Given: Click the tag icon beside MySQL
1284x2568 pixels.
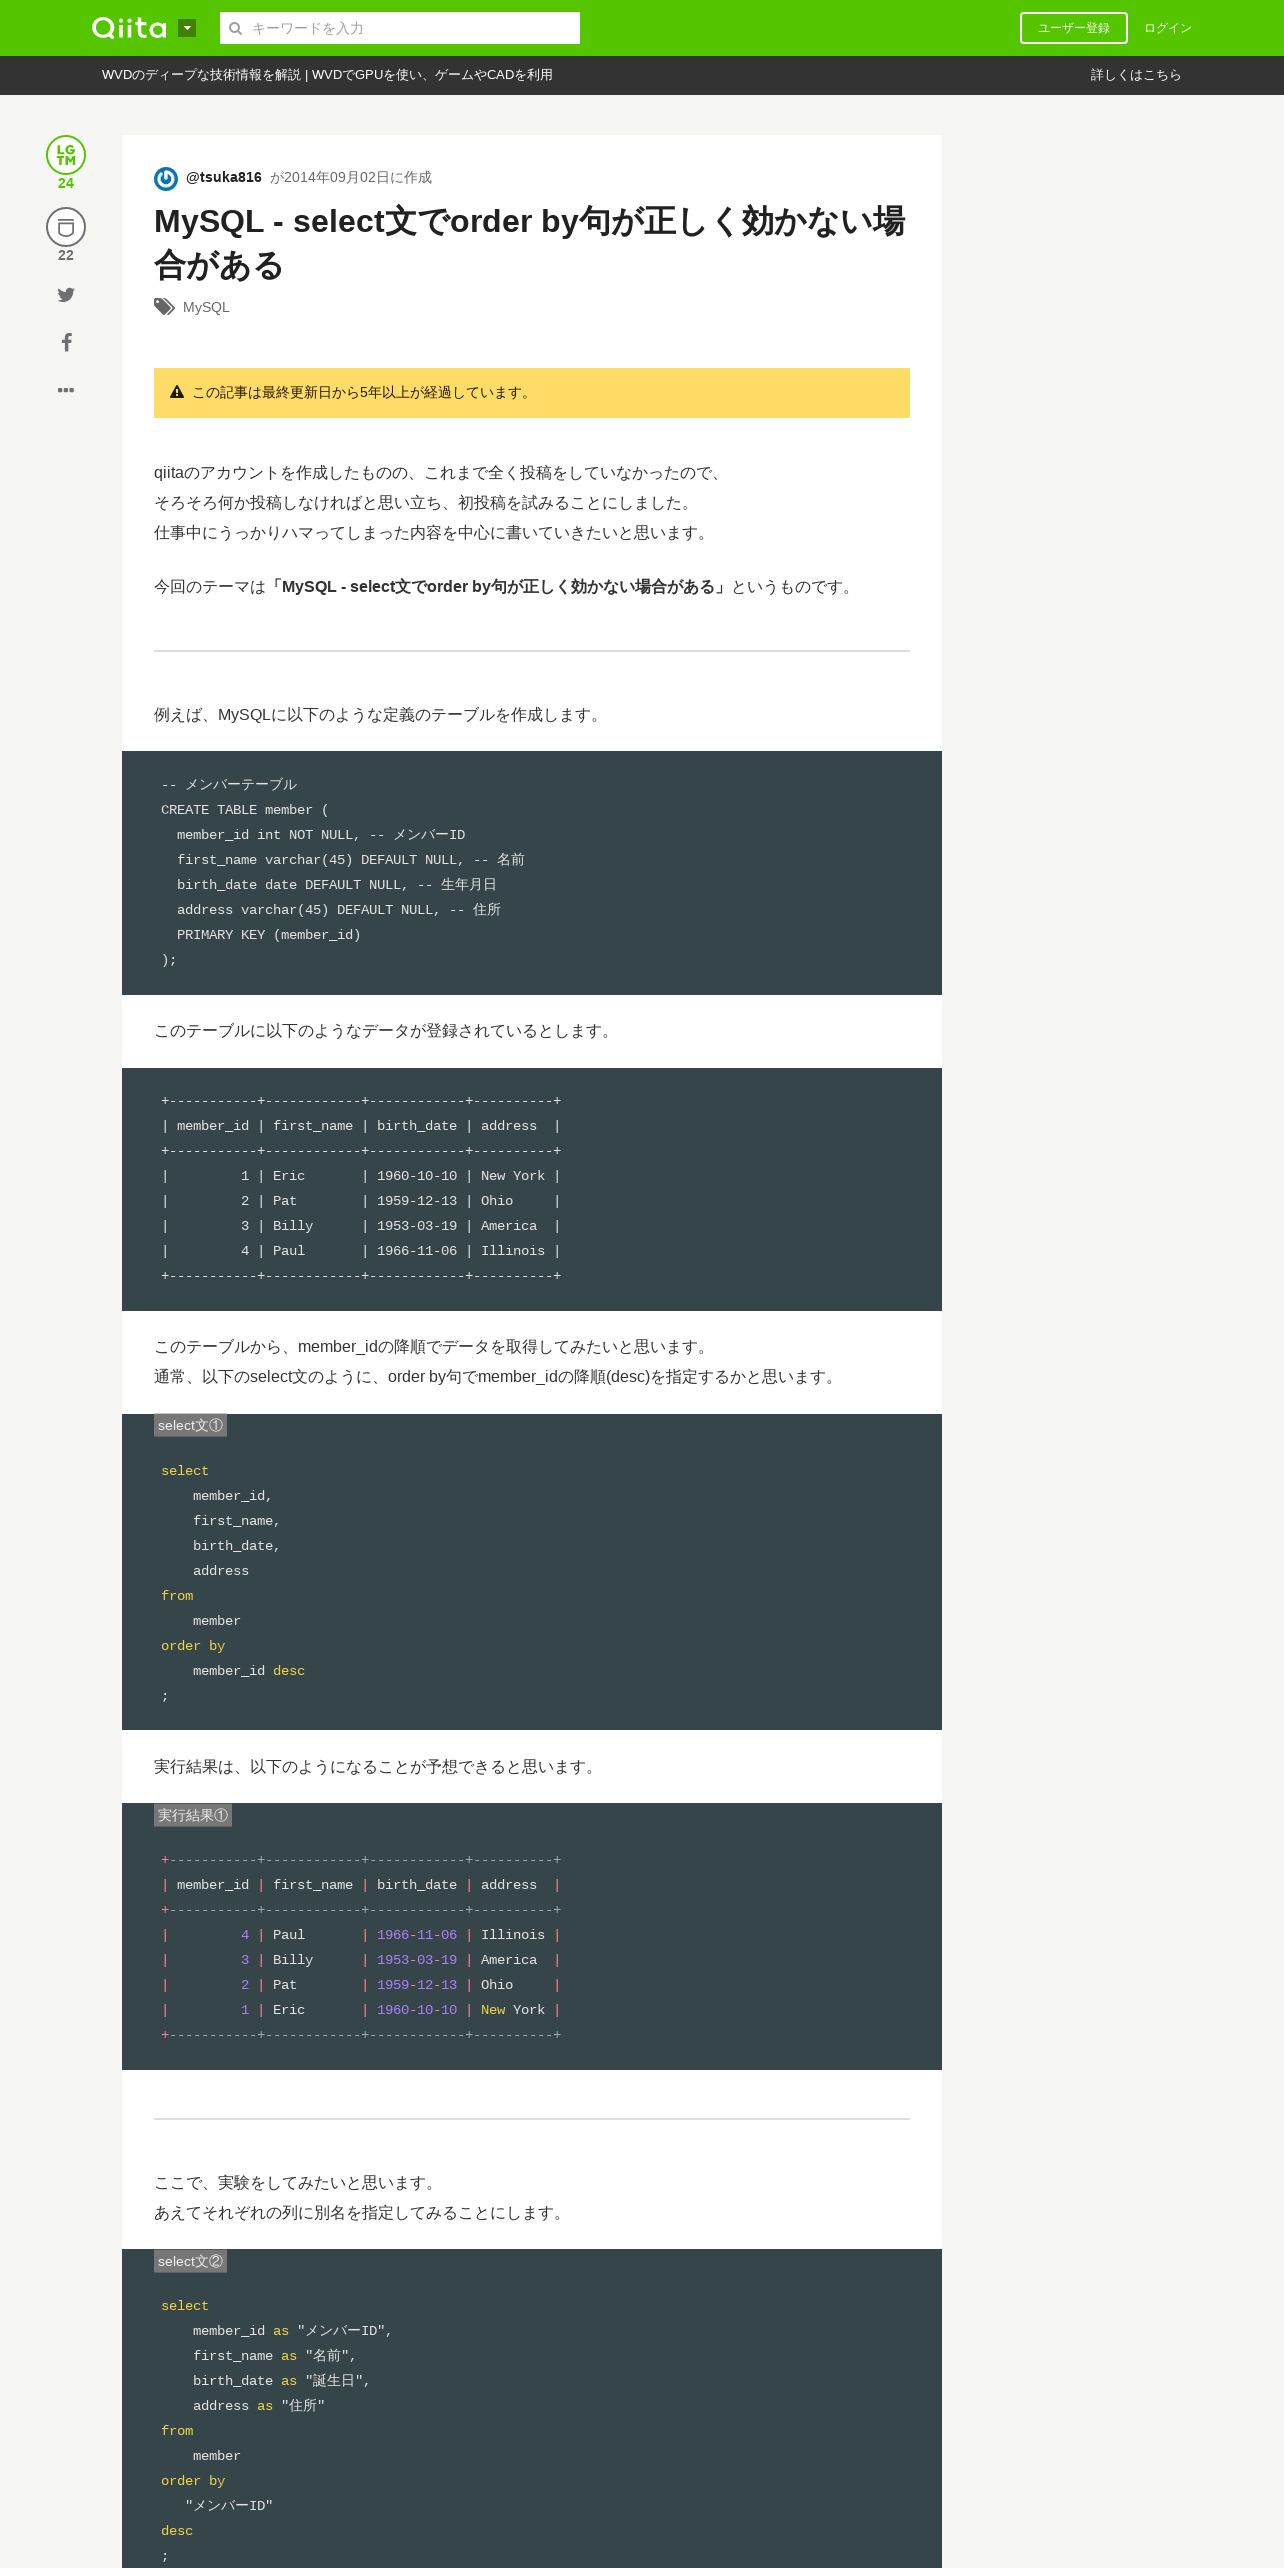Looking at the screenshot, I should tap(164, 307).
